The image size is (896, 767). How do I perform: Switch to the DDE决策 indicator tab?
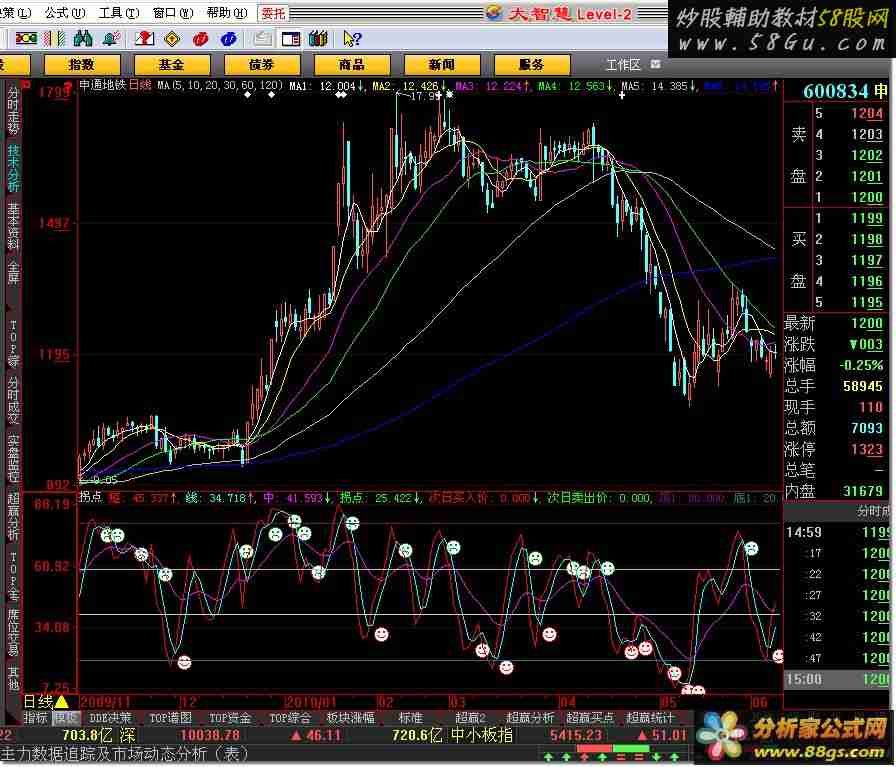tap(110, 718)
